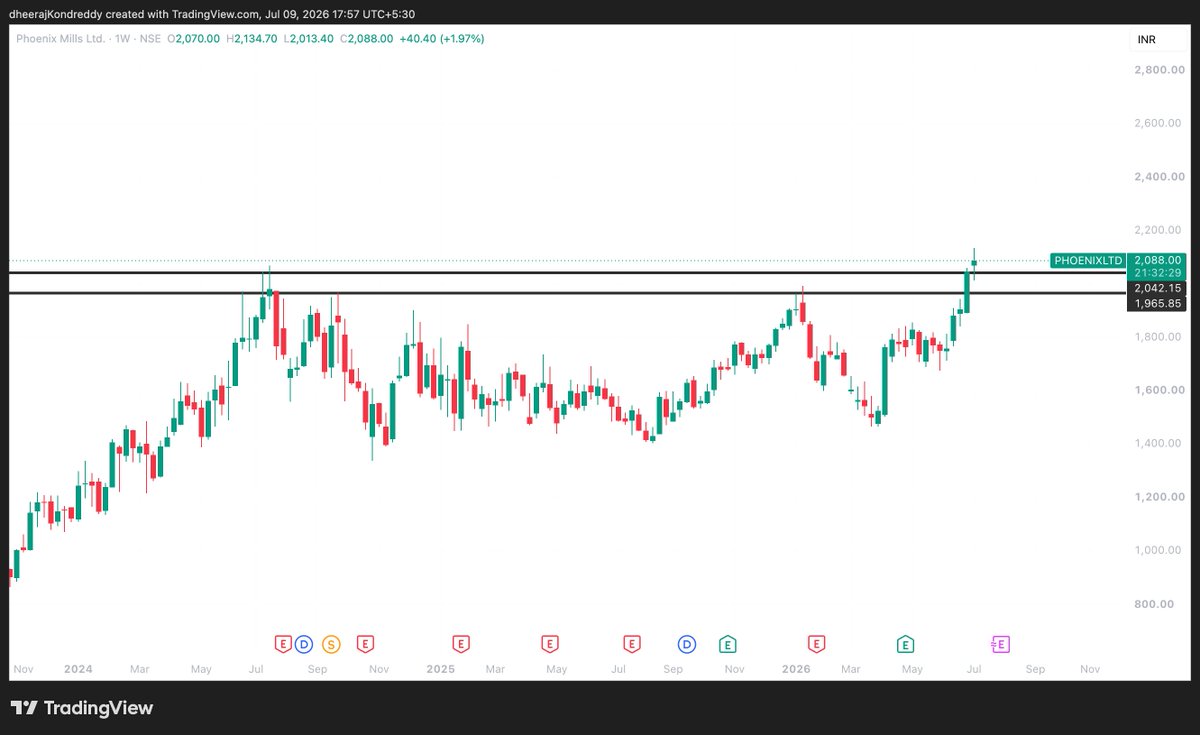Click the 2,800.00 price axis label
The image size is (1200, 735).
click(1159, 70)
